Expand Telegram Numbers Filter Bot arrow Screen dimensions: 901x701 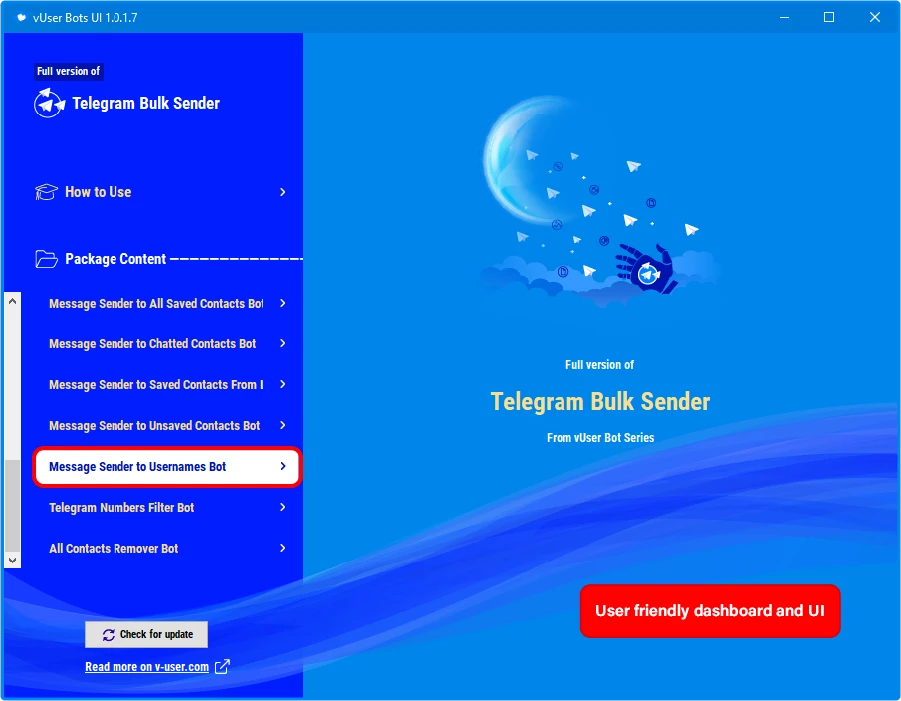pos(283,507)
